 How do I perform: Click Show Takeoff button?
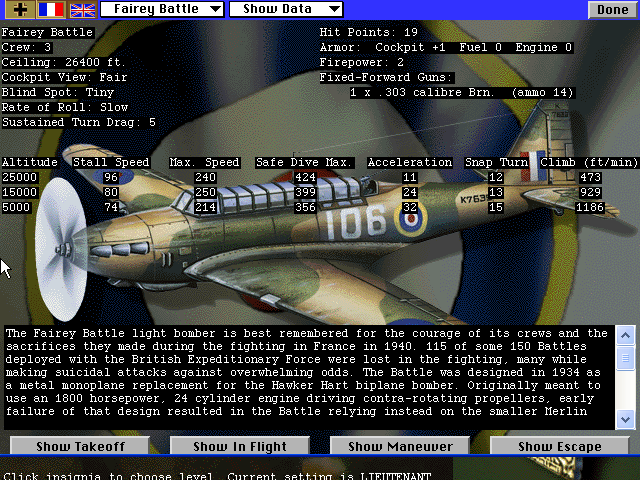(80, 446)
